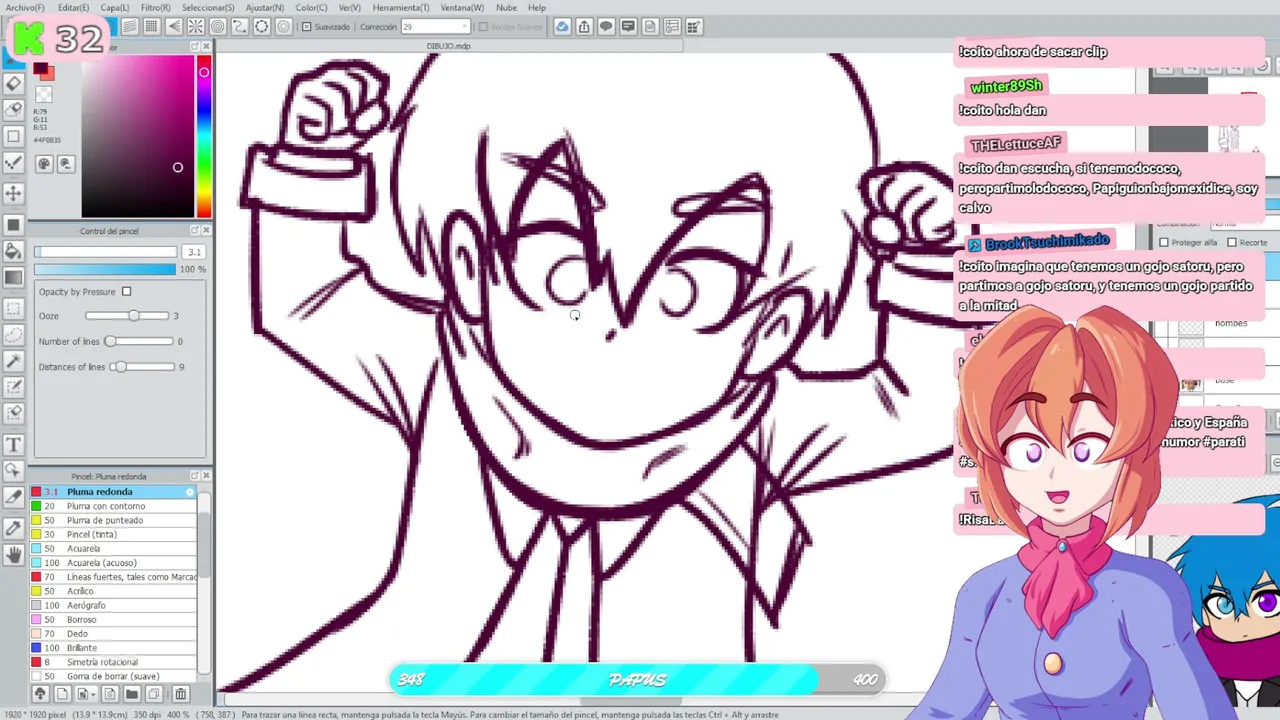This screenshot has width=1280, height=720.
Task: Click the share upload icon in top toolbar
Action: point(584,26)
